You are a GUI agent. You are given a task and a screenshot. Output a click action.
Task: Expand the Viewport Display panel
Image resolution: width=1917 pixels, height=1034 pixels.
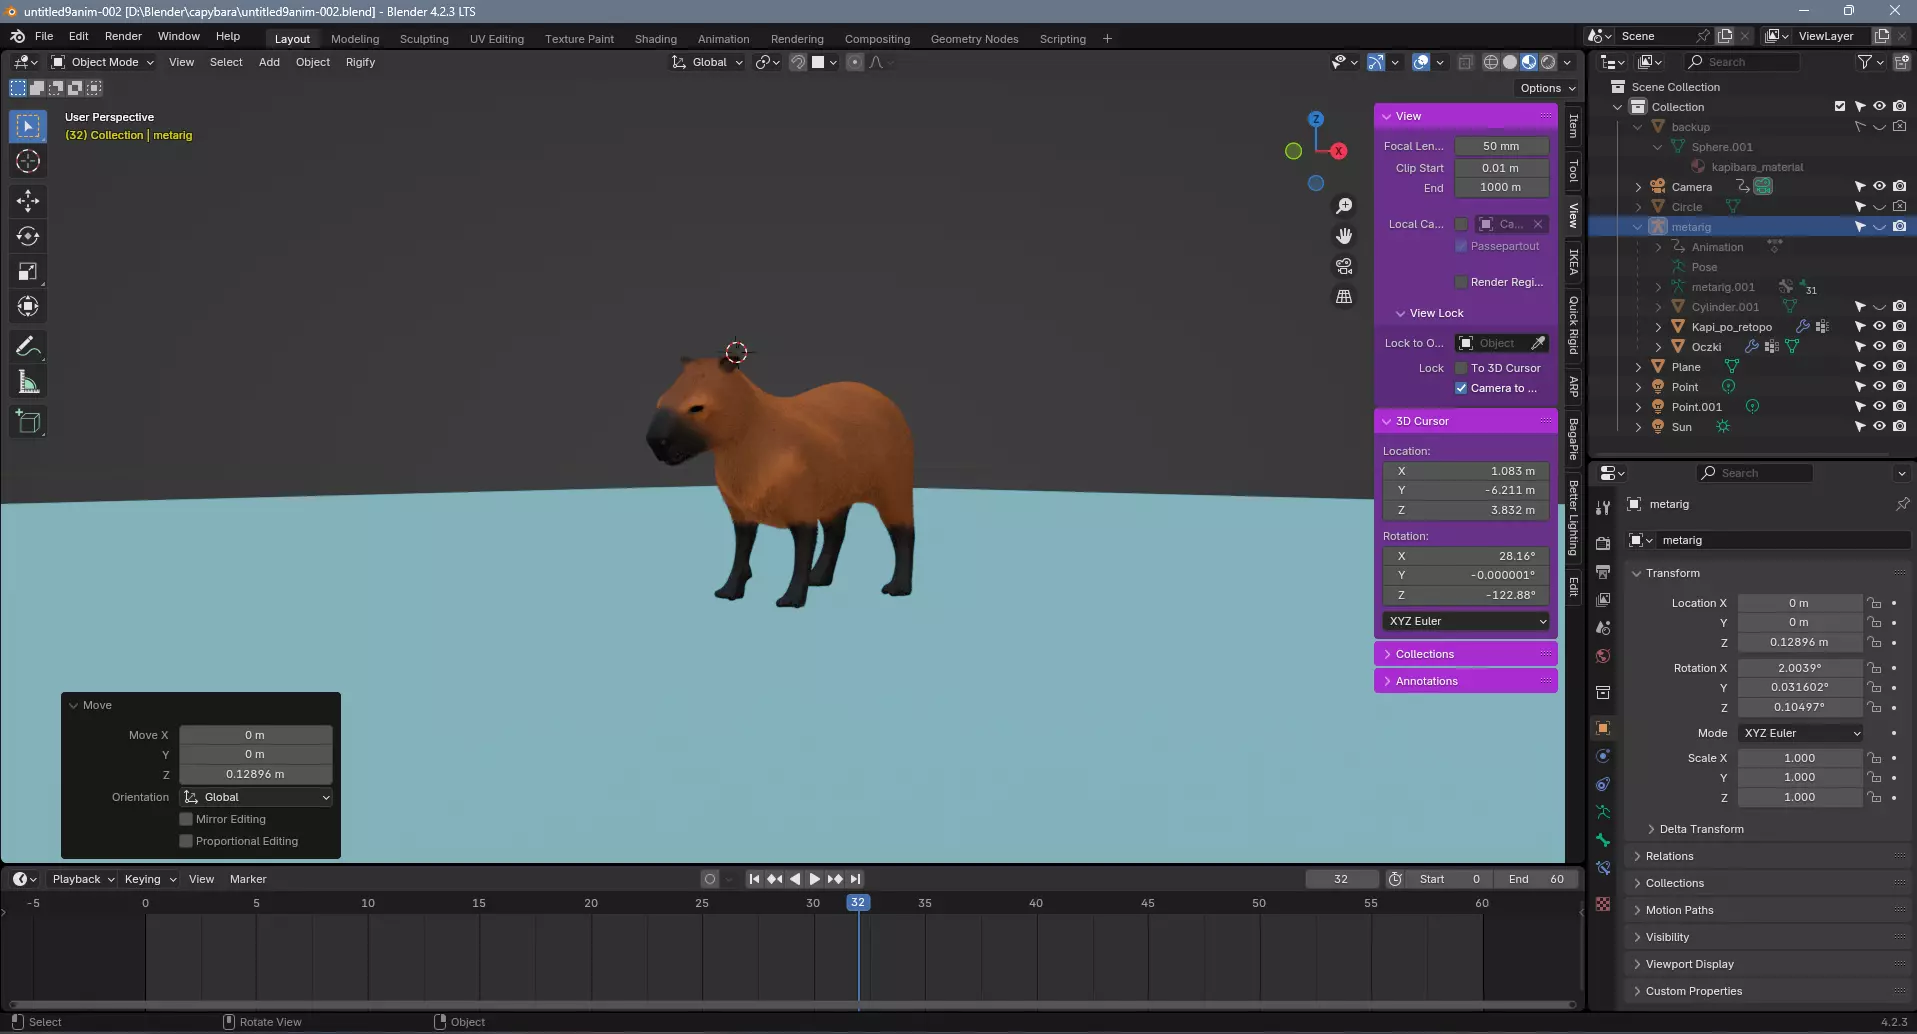click(1689, 964)
